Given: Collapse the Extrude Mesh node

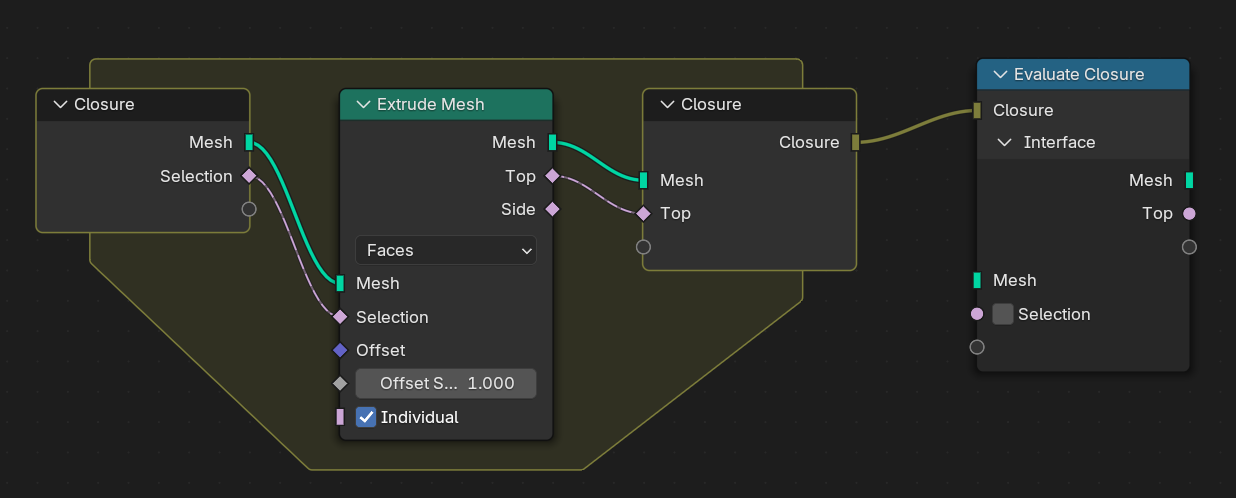Looking at the screenshot, I should pos(362,104).
